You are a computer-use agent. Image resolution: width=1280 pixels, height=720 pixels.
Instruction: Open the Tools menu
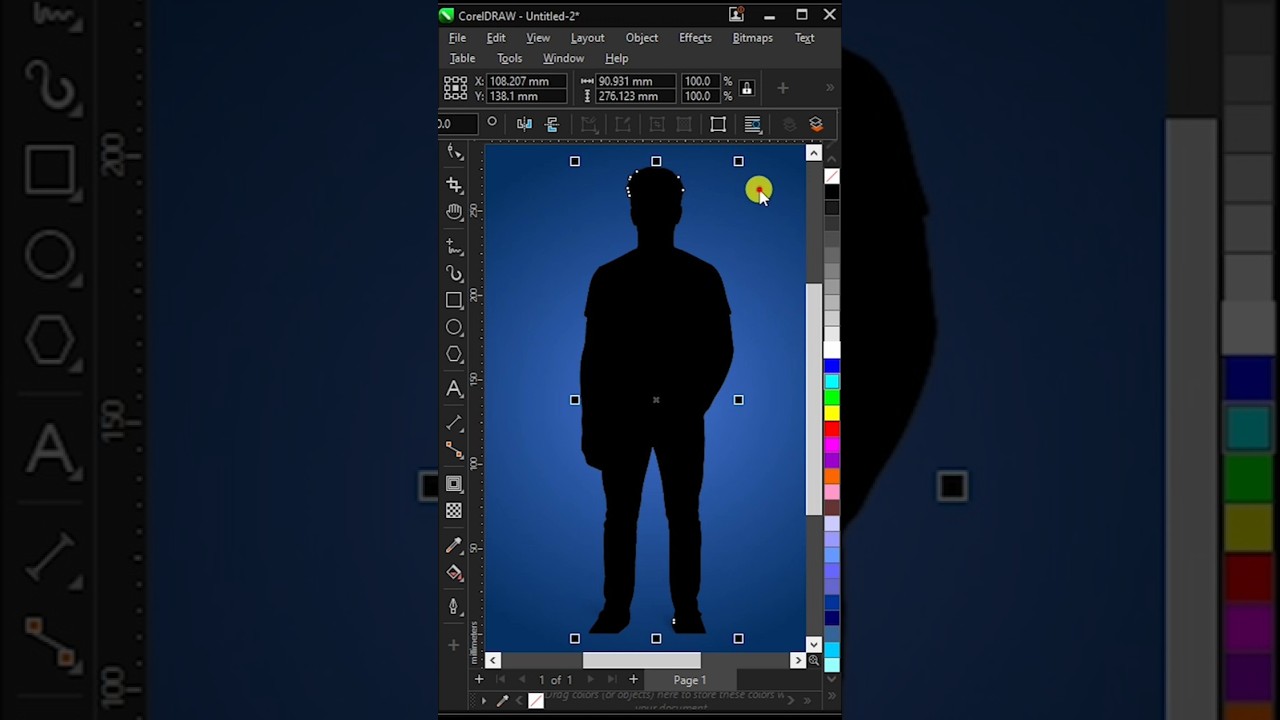[510, 58]
